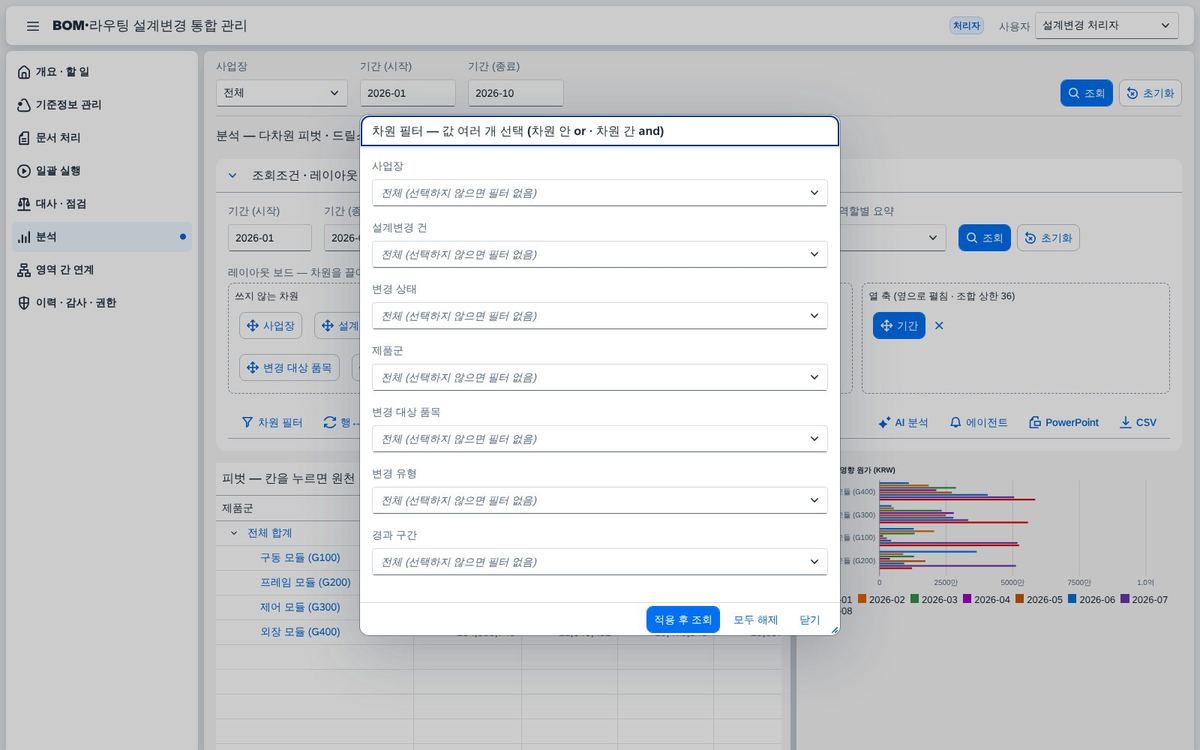The height and width of the screenshot is (750, 1200).
Task: Click the 2026-04 legend swatch
Action: coord(967,599)
